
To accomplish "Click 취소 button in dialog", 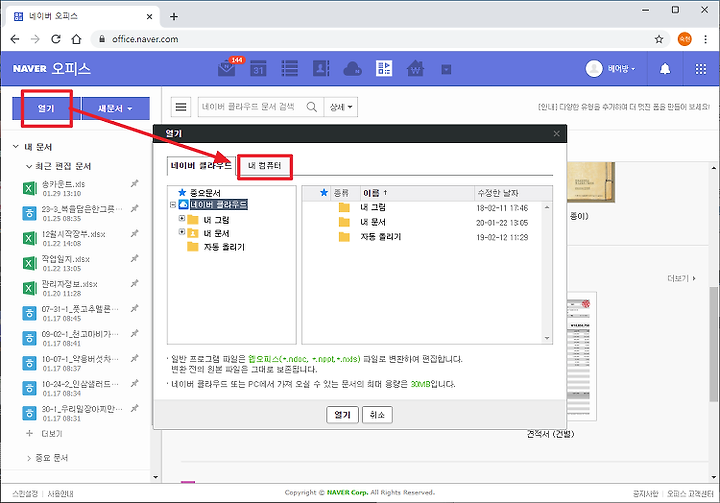I will click(x=377, y=415).
